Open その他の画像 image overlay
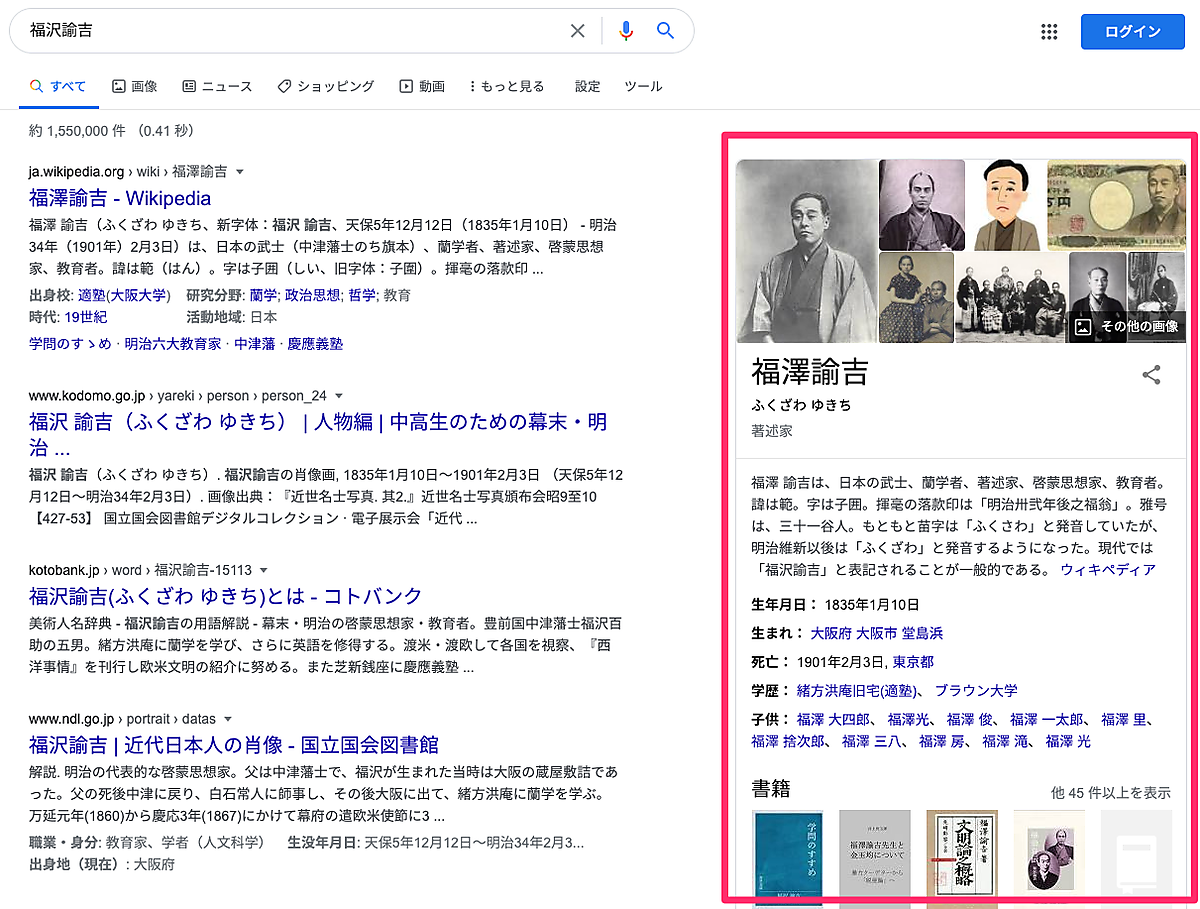This screenshot has width=1200, height=909. tap(1127, 326)
